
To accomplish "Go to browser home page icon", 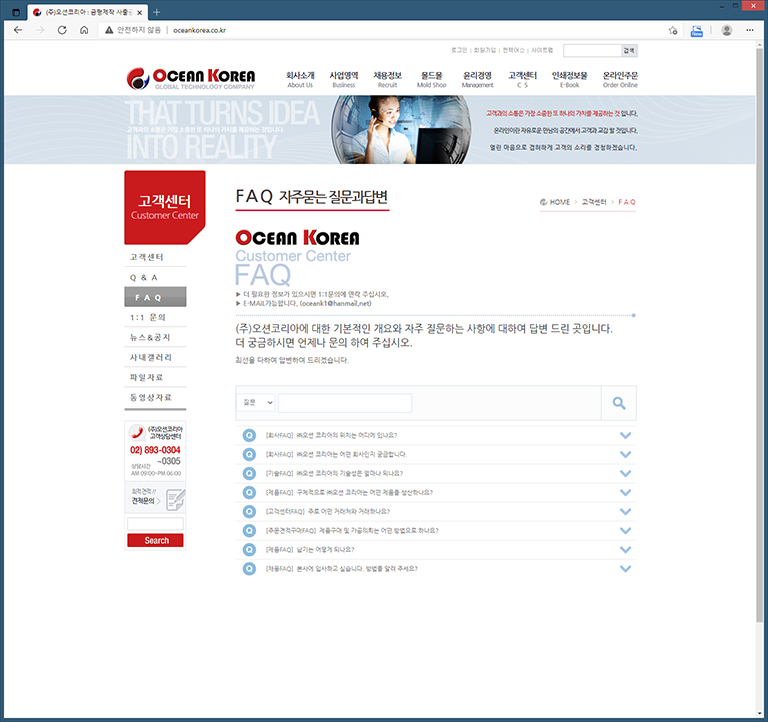I will click(84, 30).
